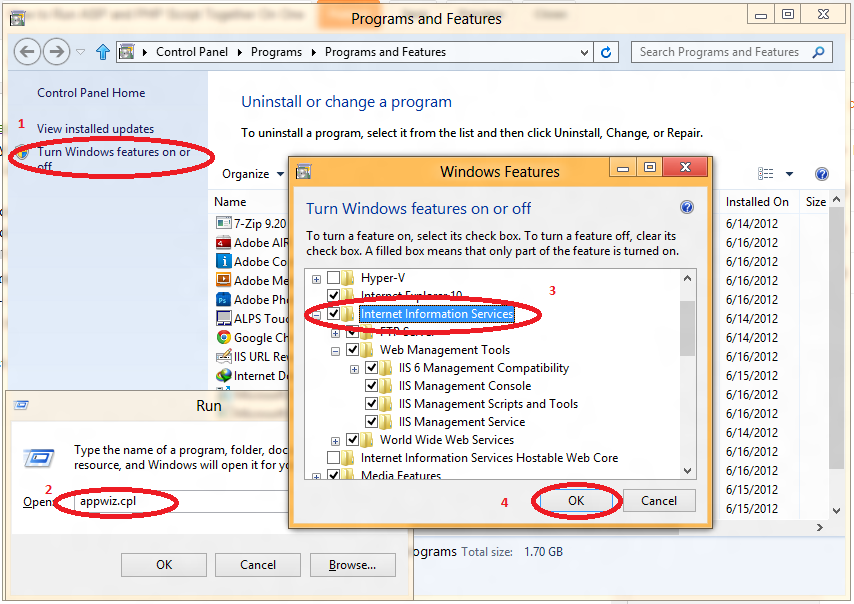Click the Control Panel breadcrumb
This screenshot has height=604, width=854.
193,51
